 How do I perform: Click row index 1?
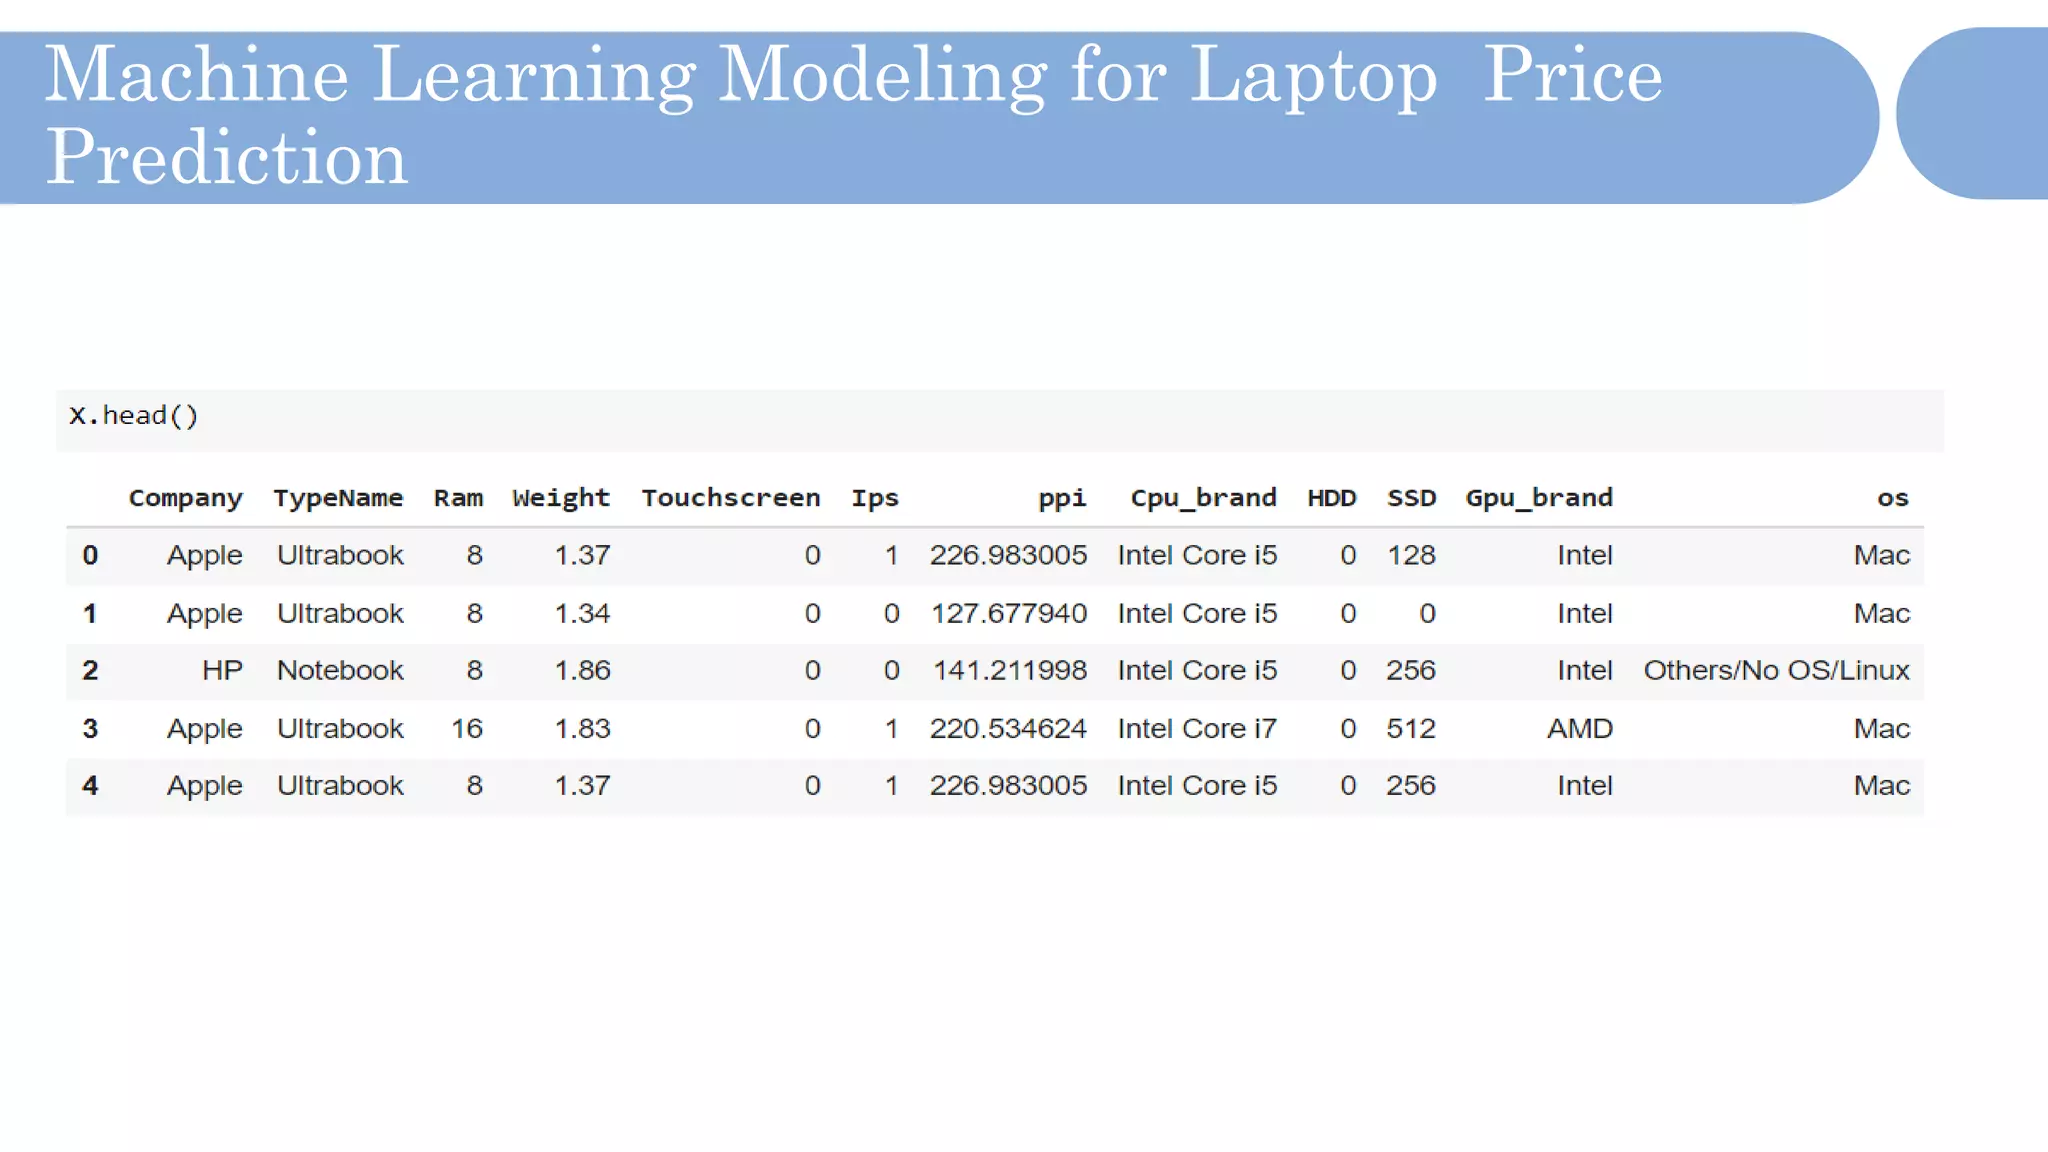(x=90, y=613)
